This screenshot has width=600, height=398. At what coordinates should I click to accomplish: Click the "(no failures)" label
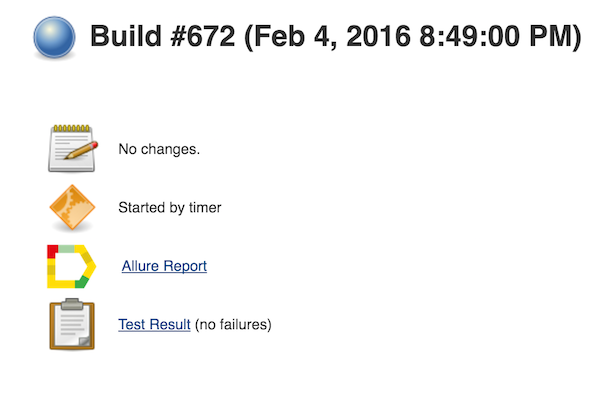click(x=233, y=325)
